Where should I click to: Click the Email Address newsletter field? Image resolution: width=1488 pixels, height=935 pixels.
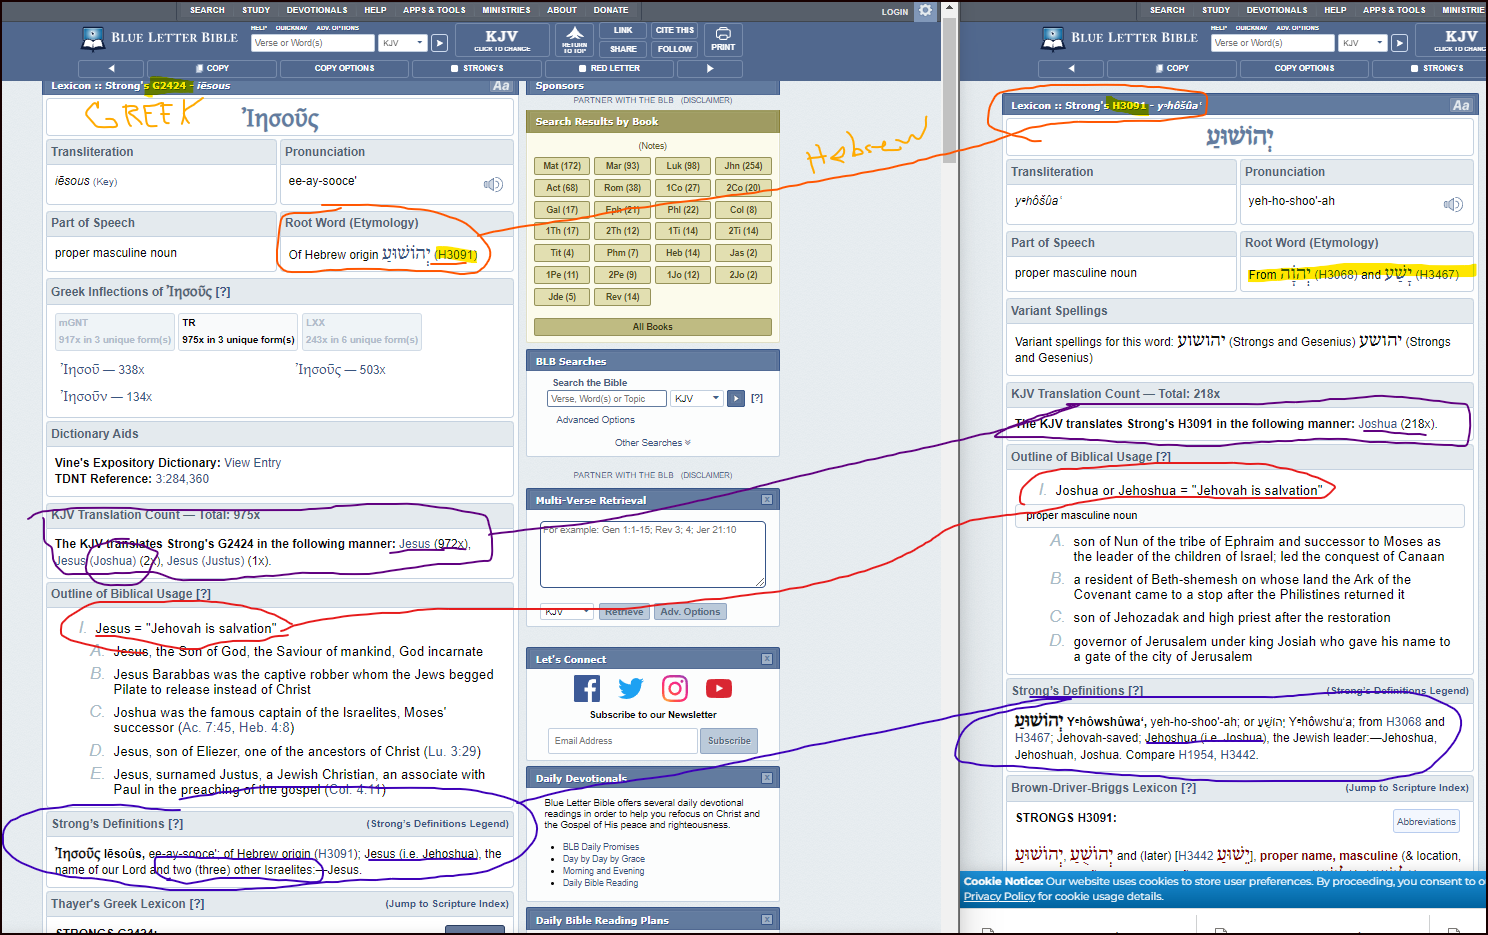pos(622,741)
